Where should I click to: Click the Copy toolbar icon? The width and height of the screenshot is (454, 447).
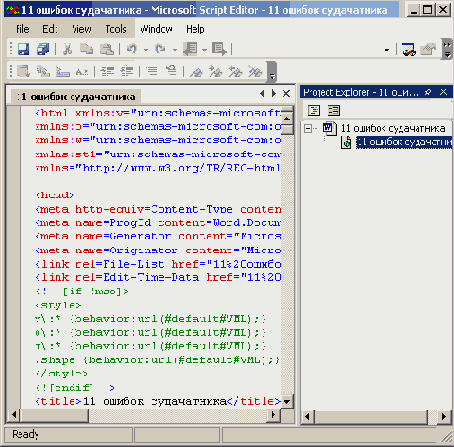pyautogui.click(x=87, y=49)
